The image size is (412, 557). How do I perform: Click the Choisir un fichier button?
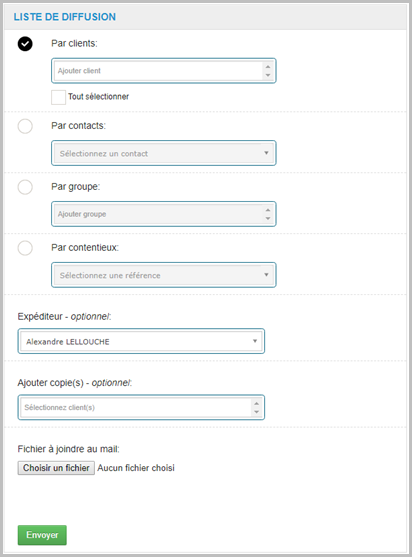56,468
